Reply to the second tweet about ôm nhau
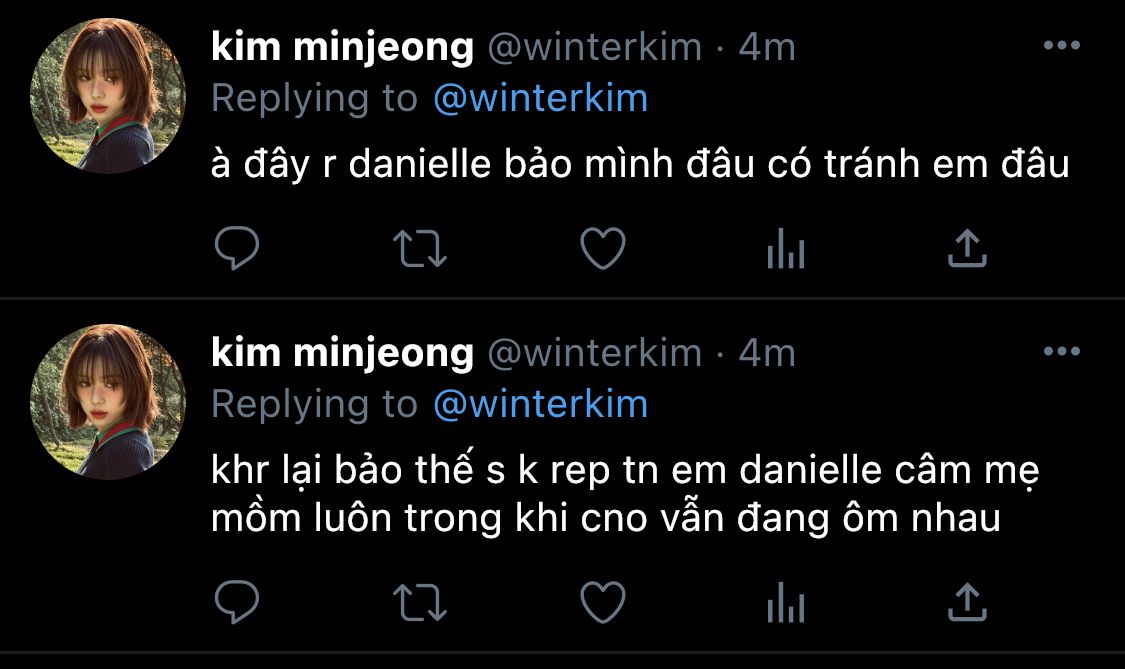 click(237, 602)
